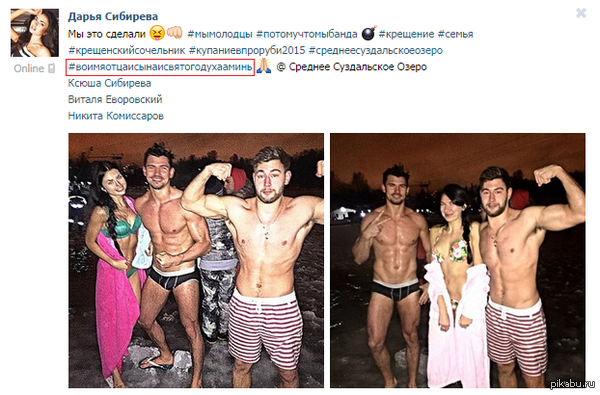Click the squinting face emoji
This screenshot has height=395, width=600.
click(x=157, y=33)
